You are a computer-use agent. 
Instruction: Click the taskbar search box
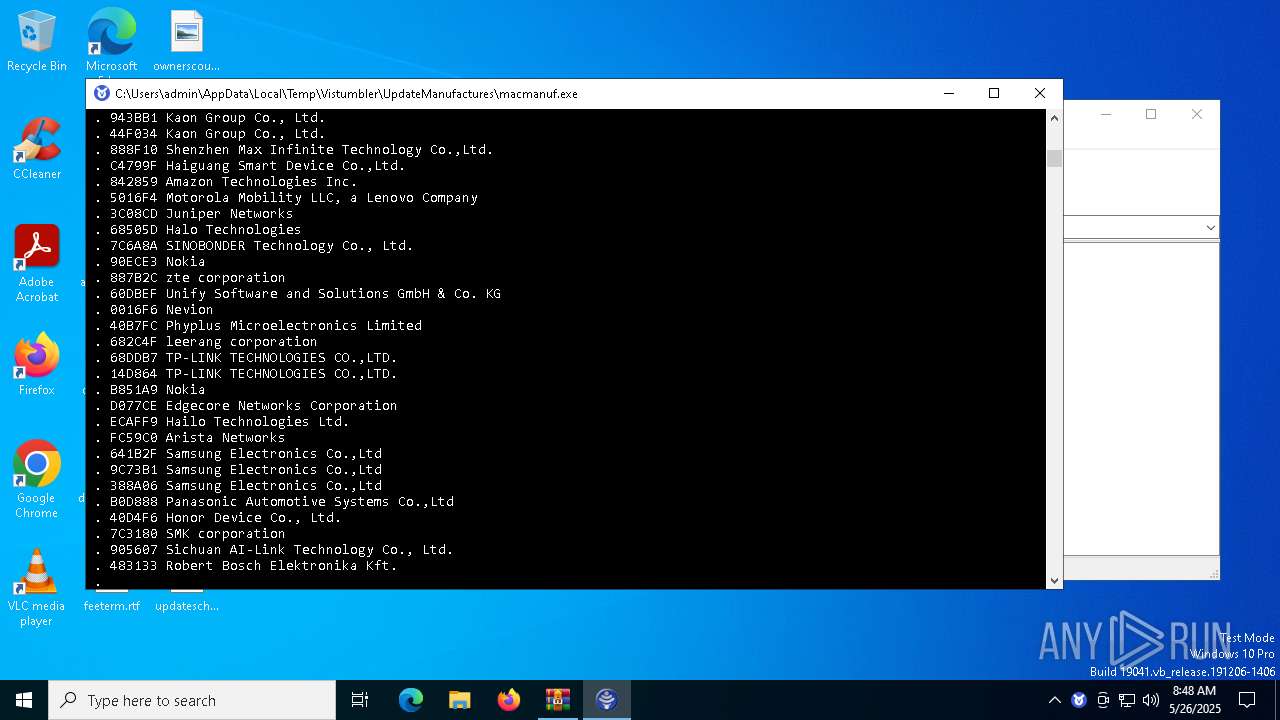coord(192,700)
